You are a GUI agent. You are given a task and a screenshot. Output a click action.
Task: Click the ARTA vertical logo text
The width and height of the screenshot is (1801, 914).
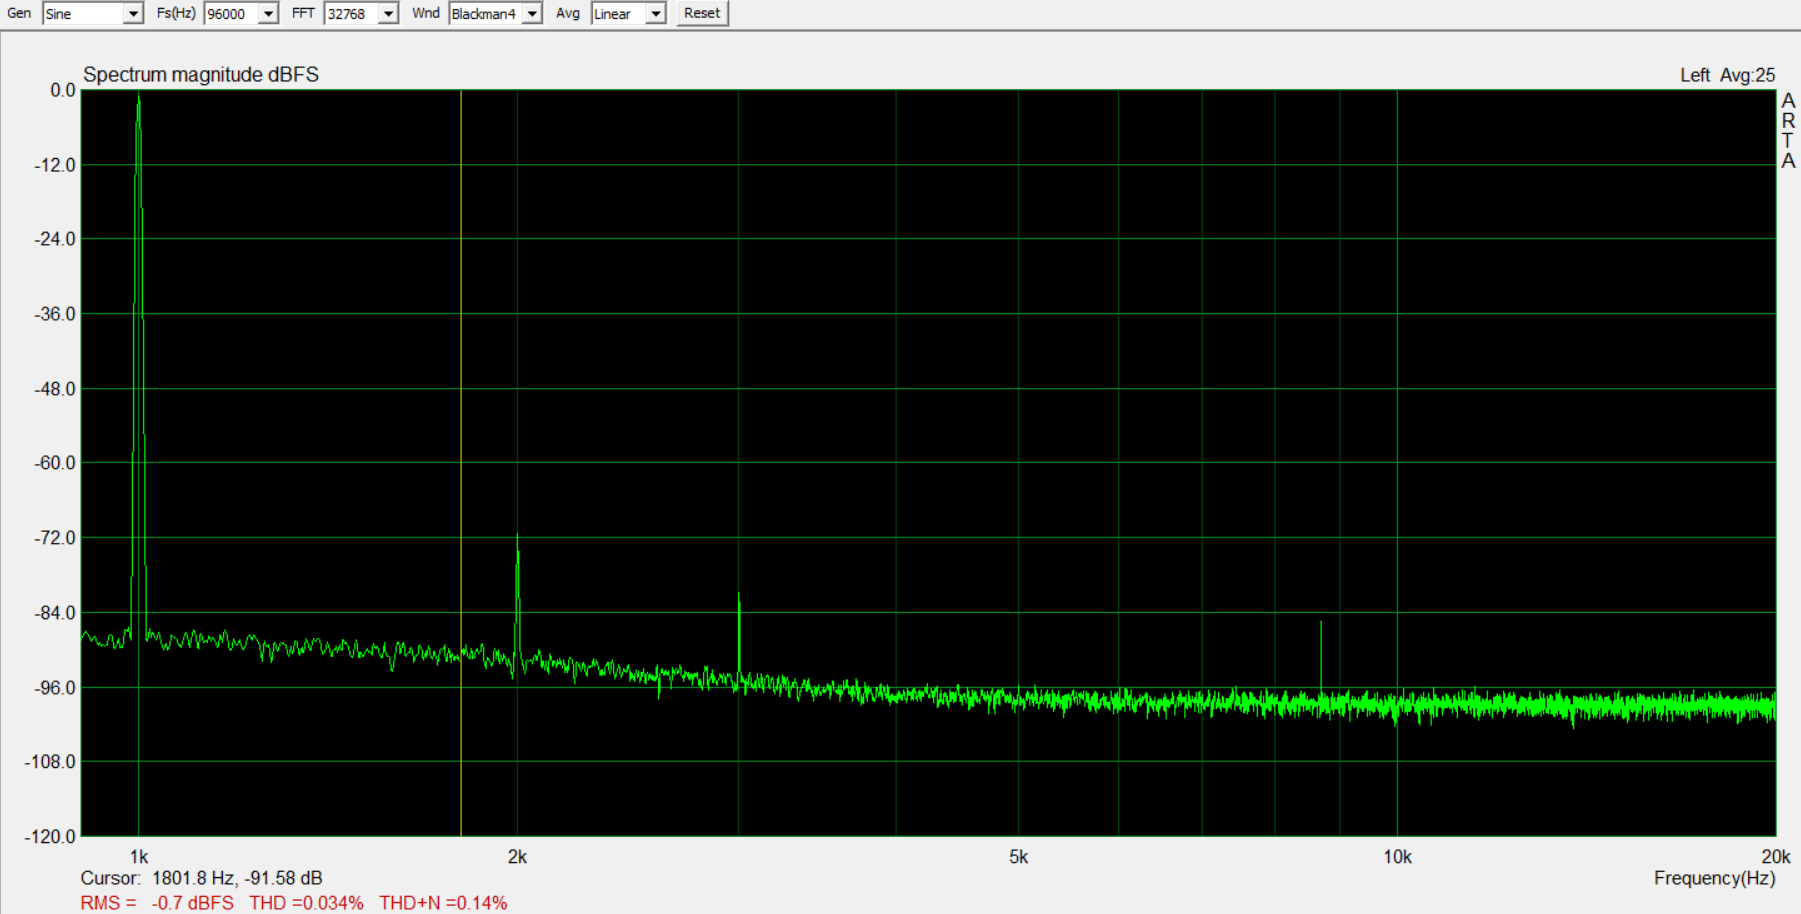click(x=1788, y=131)
